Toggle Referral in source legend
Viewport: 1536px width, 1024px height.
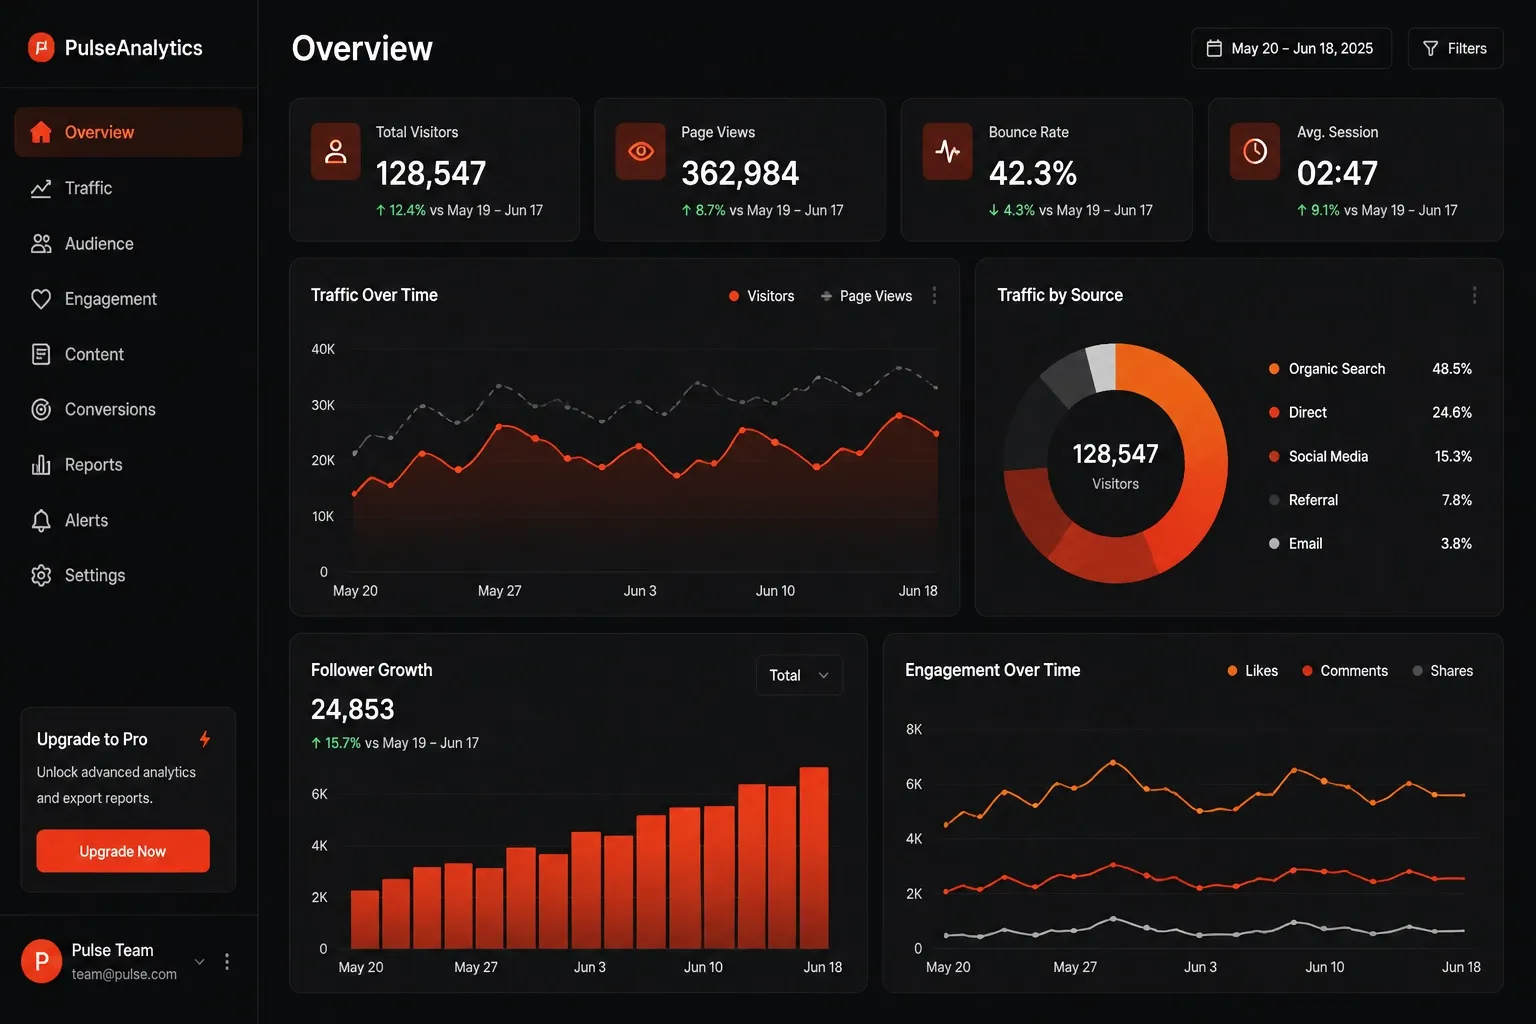point(1303,500)
